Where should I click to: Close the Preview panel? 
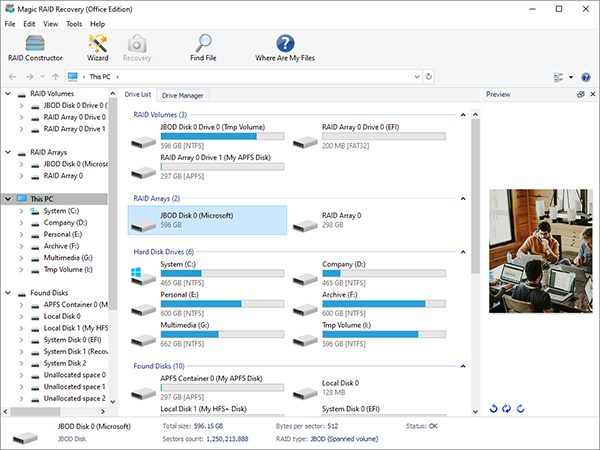[593, 94]
